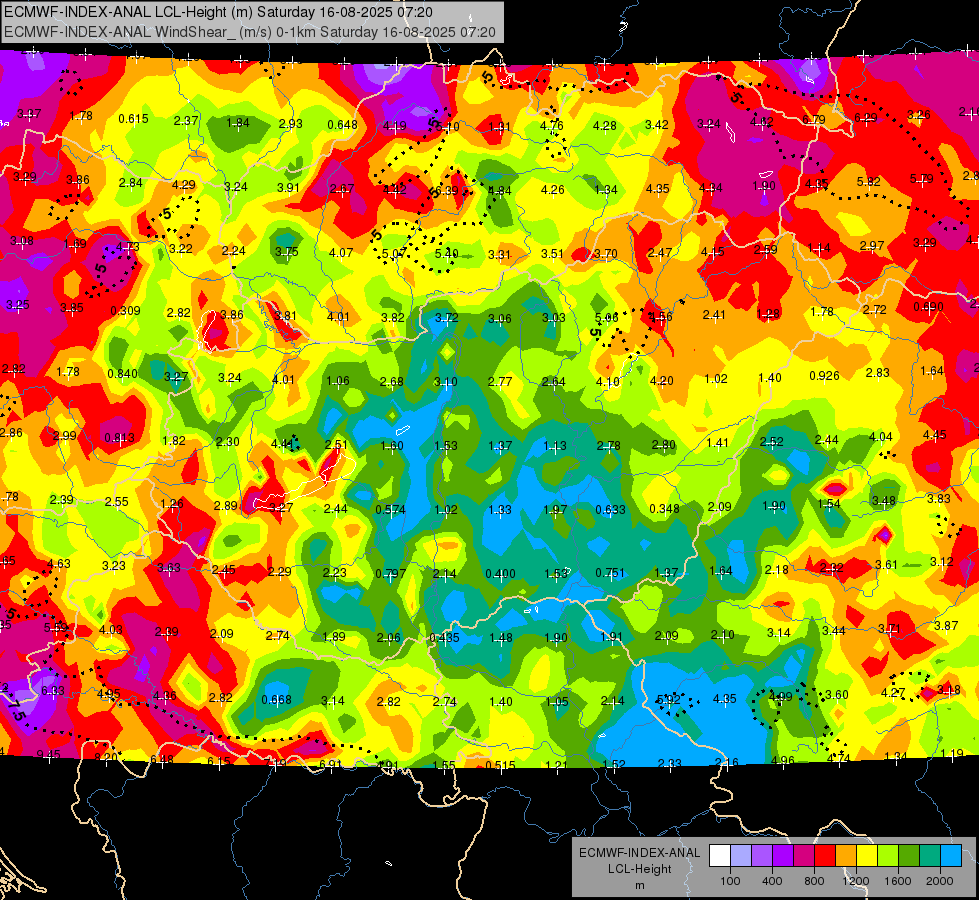This screenshot has height=900, width=979.
Task: Click the wind shear value '4.63'
Action: tap(59, 563)
